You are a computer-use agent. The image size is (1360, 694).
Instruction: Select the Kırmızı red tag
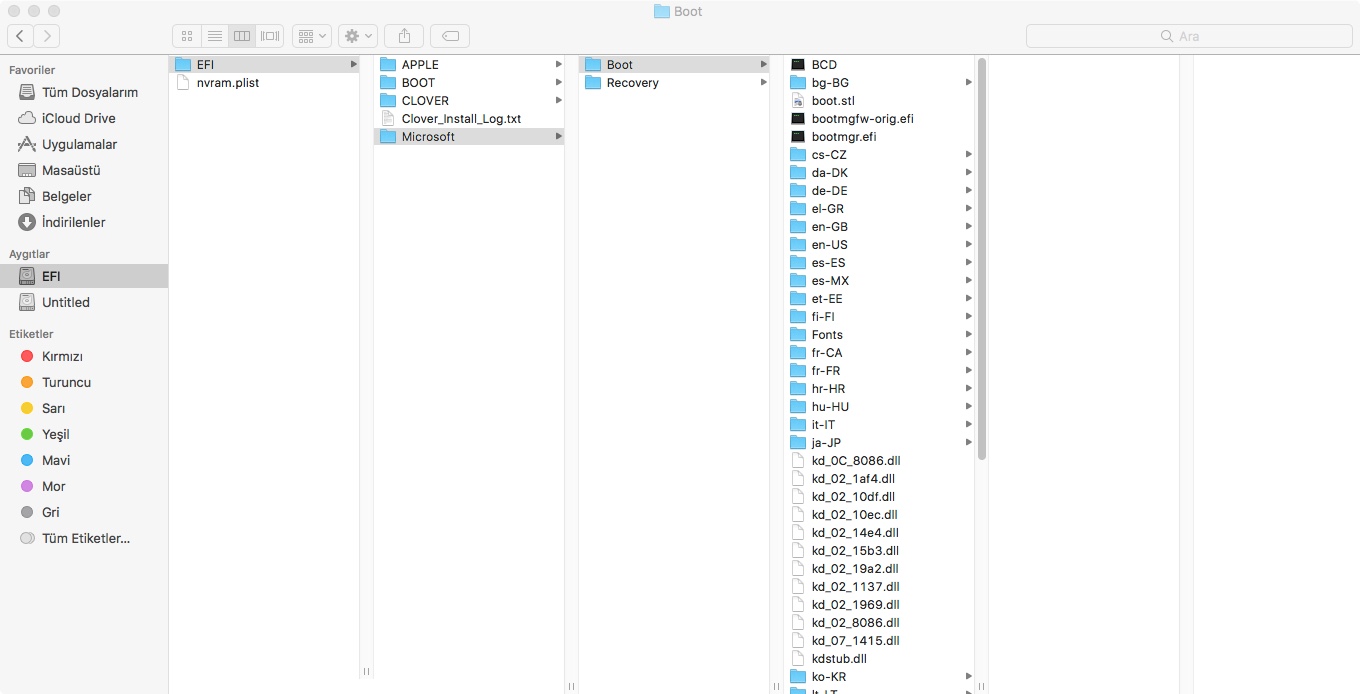[62, 356]
